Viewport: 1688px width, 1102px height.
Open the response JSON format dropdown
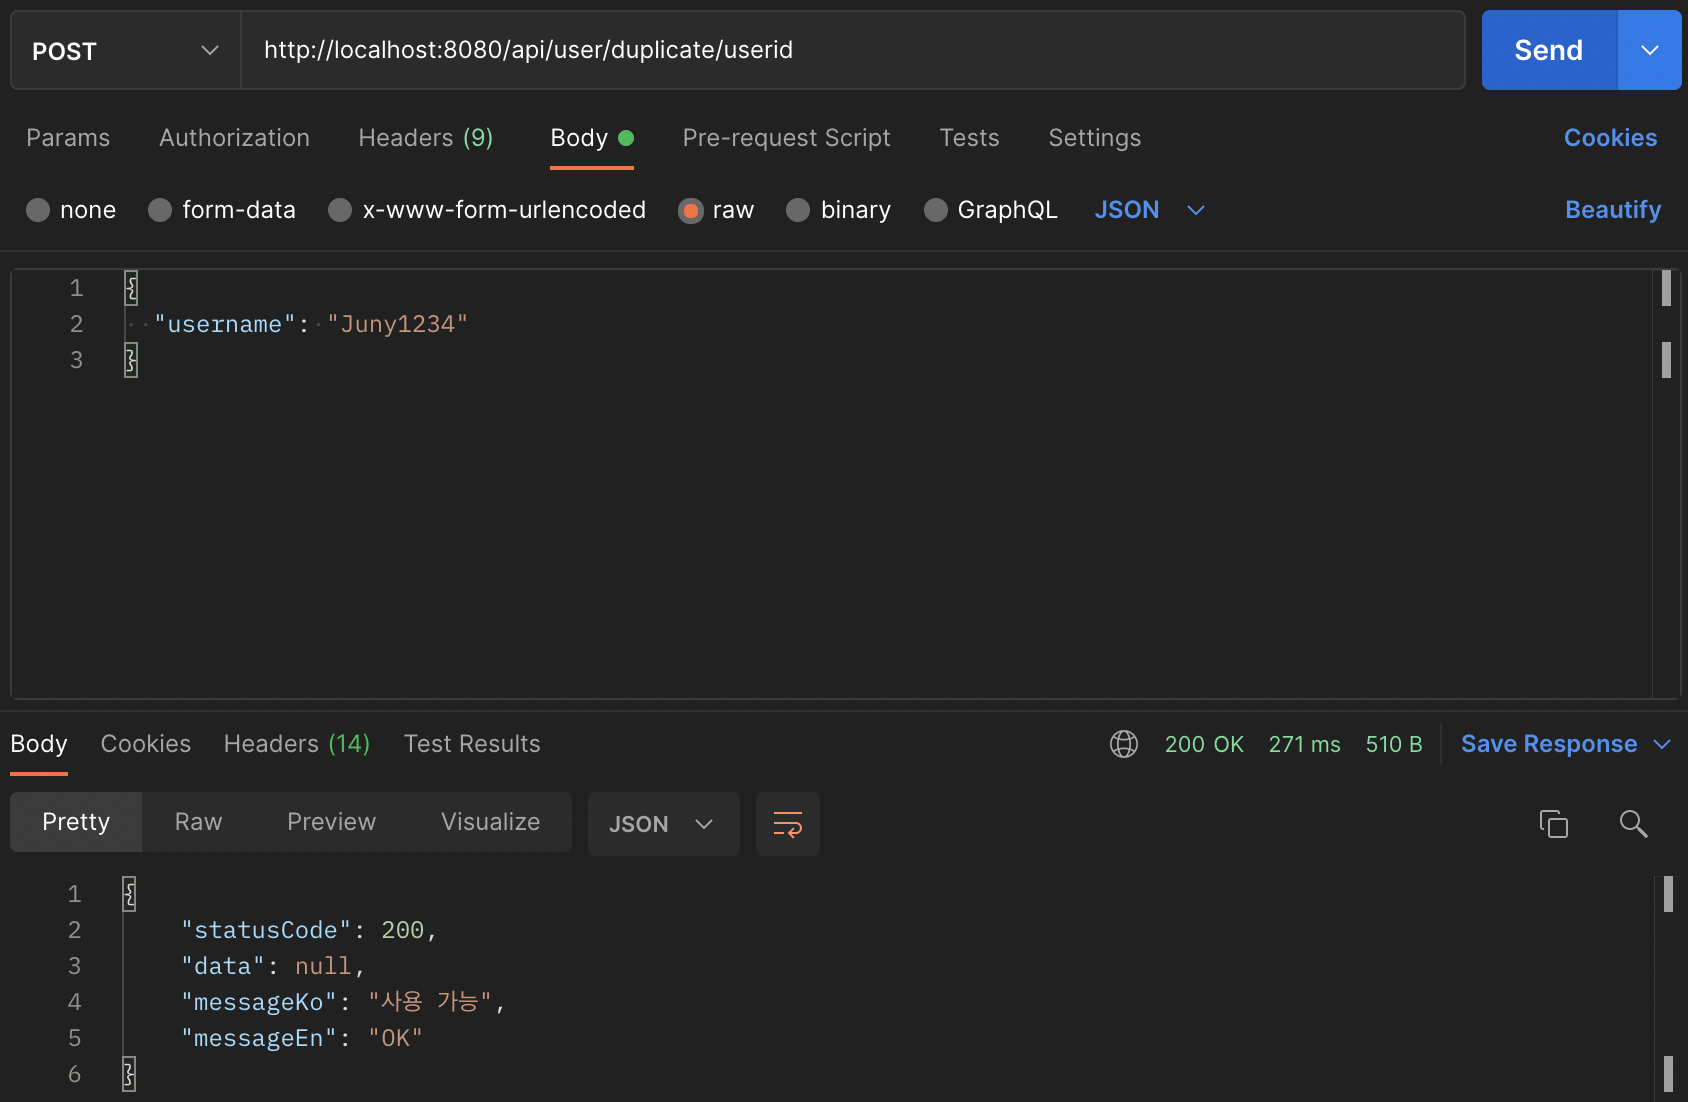(663, 824)
